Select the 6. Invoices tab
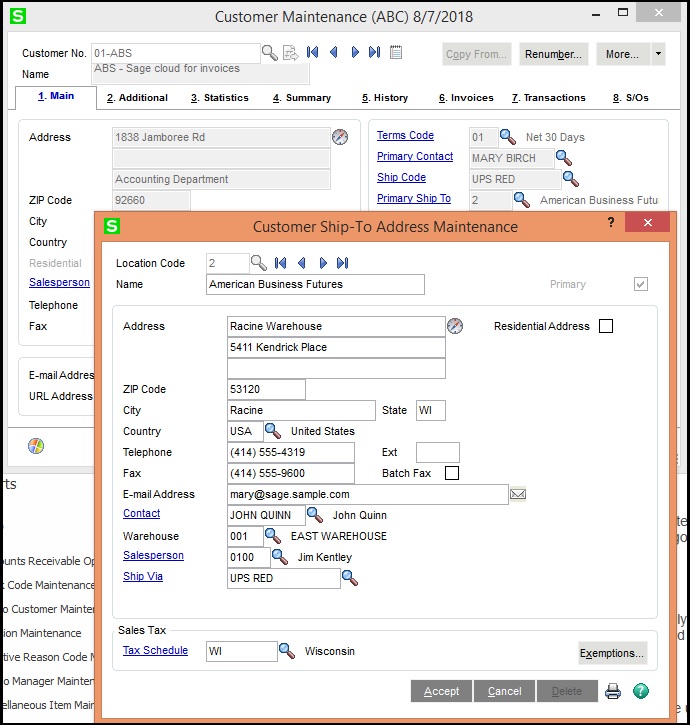This screenshot has height=725, width=690. point(466,98)
